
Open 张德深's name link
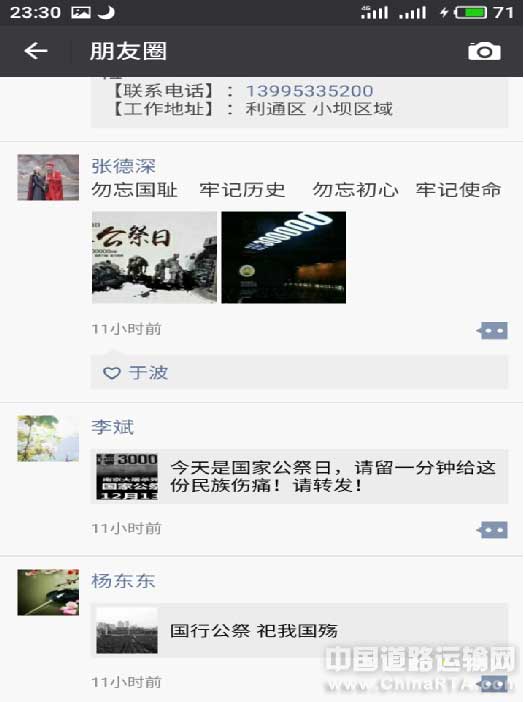124,166
